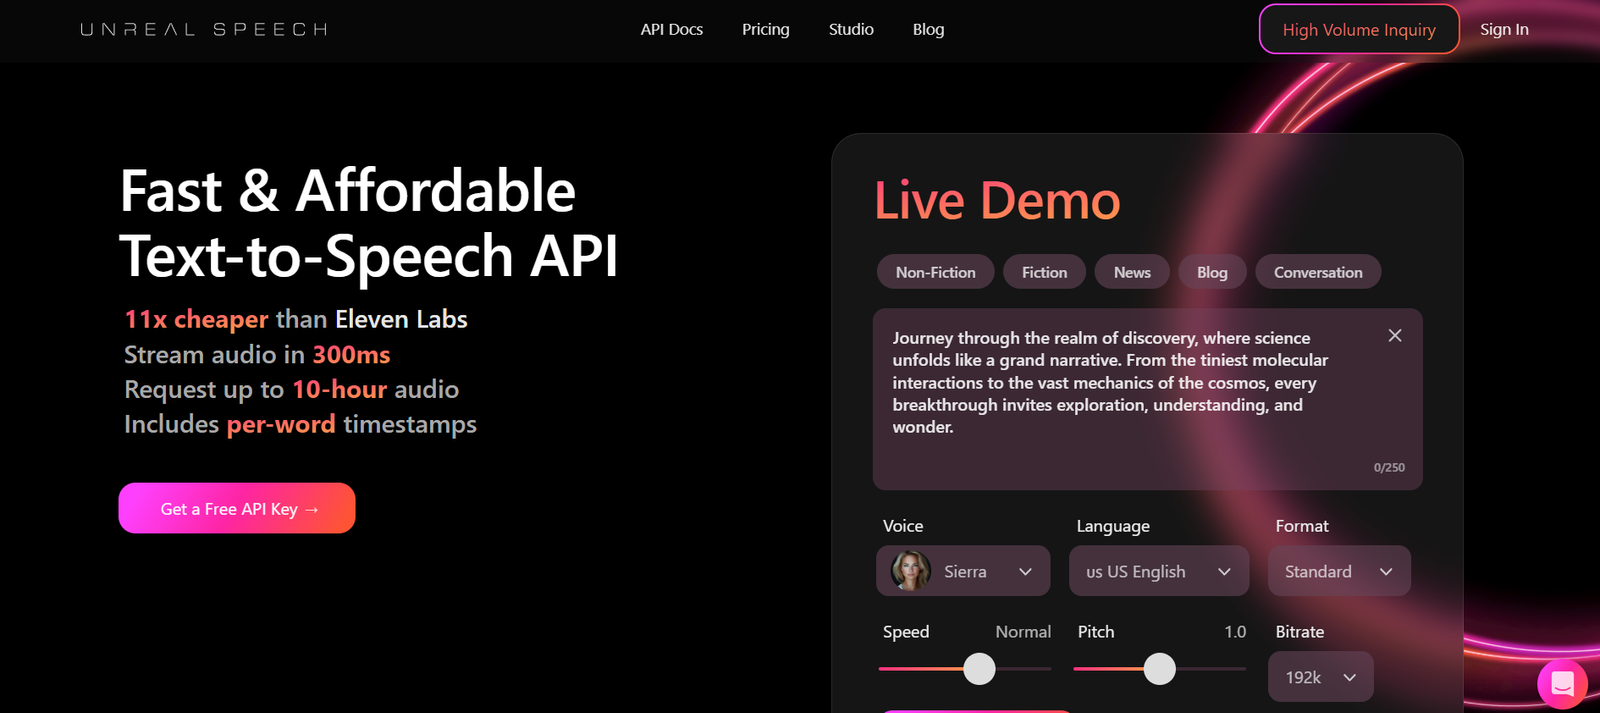Open the chat support bubble icon

1561,684
